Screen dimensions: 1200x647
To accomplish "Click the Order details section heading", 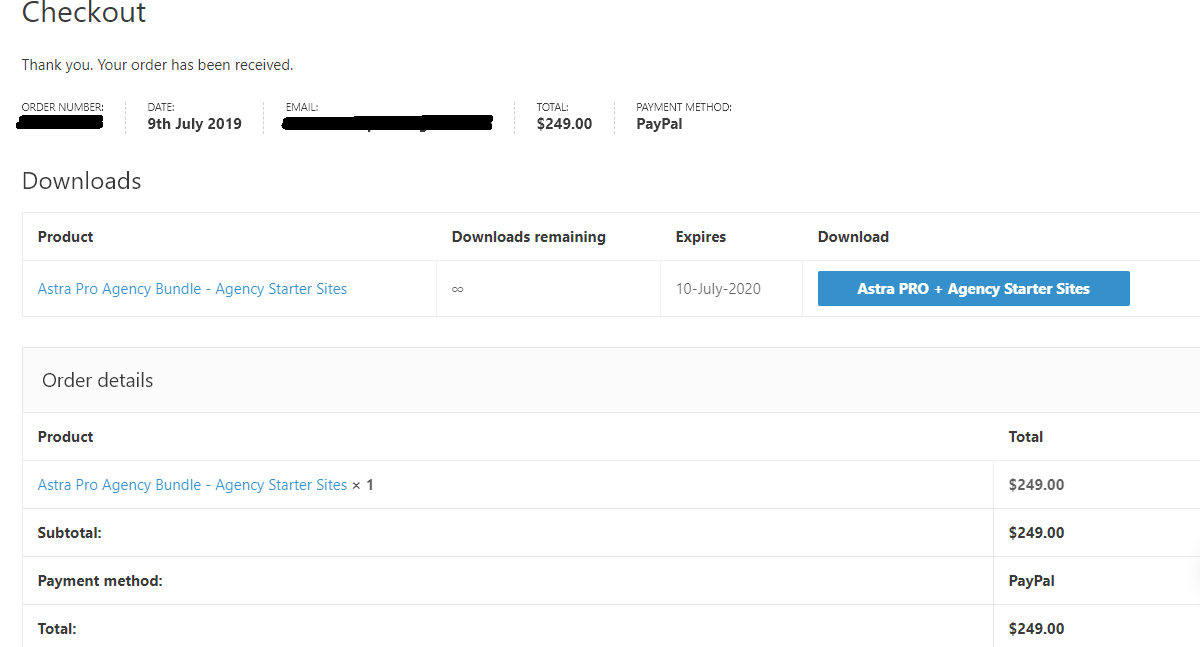I will 97,381.
